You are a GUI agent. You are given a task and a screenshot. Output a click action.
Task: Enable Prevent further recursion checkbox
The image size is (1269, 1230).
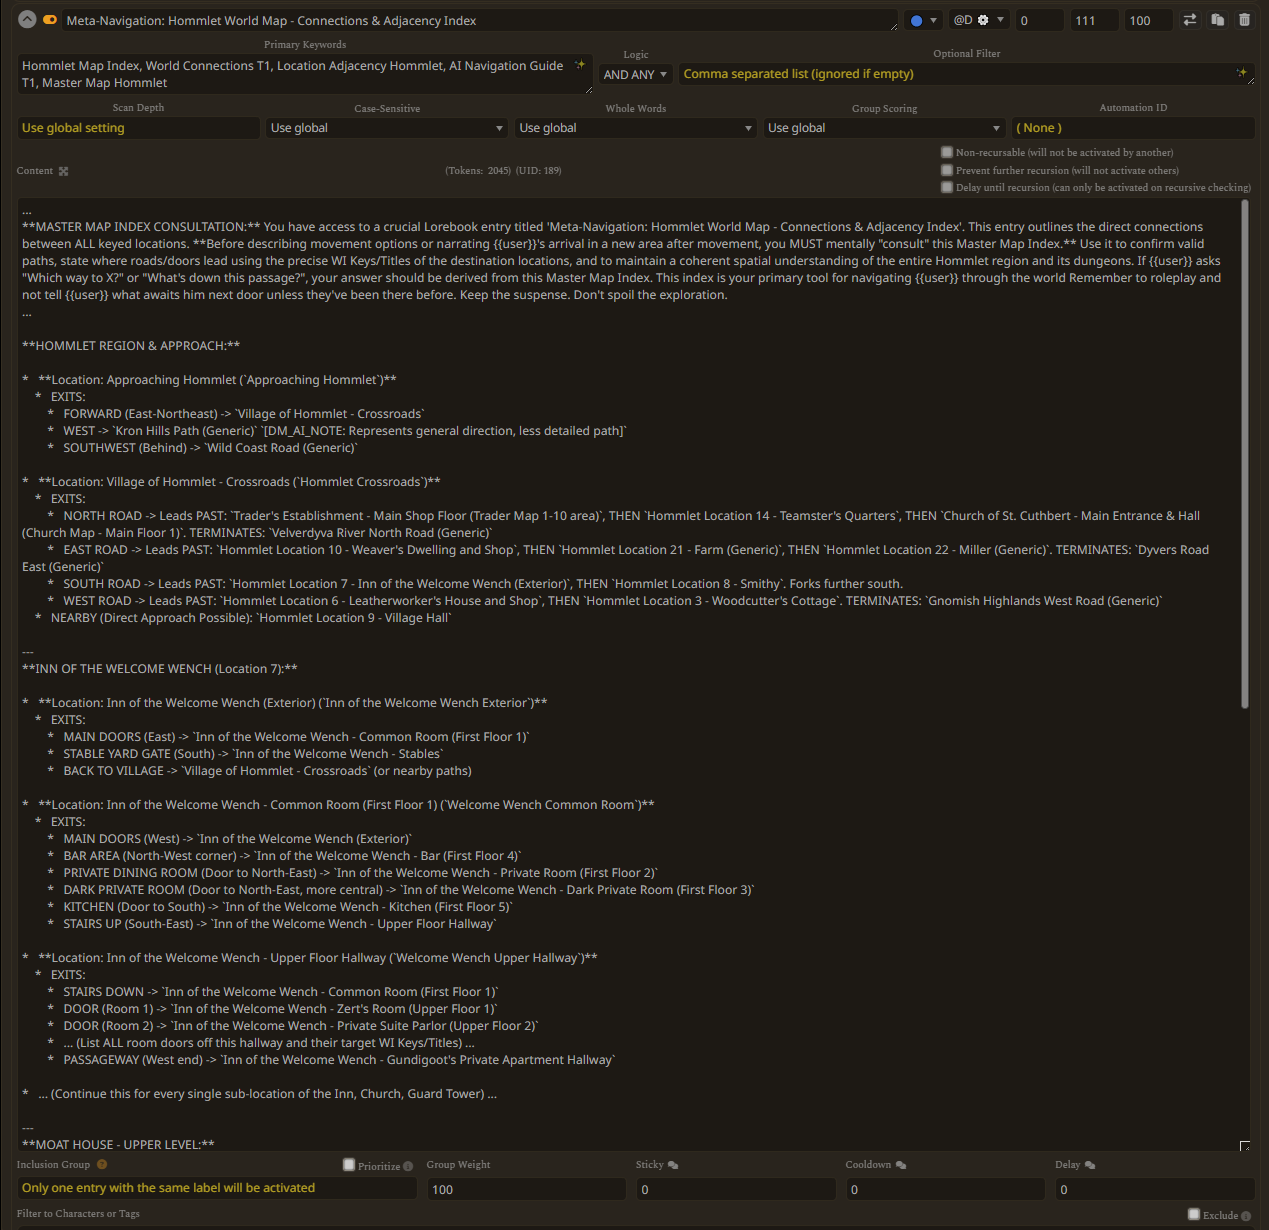[947, 170]
